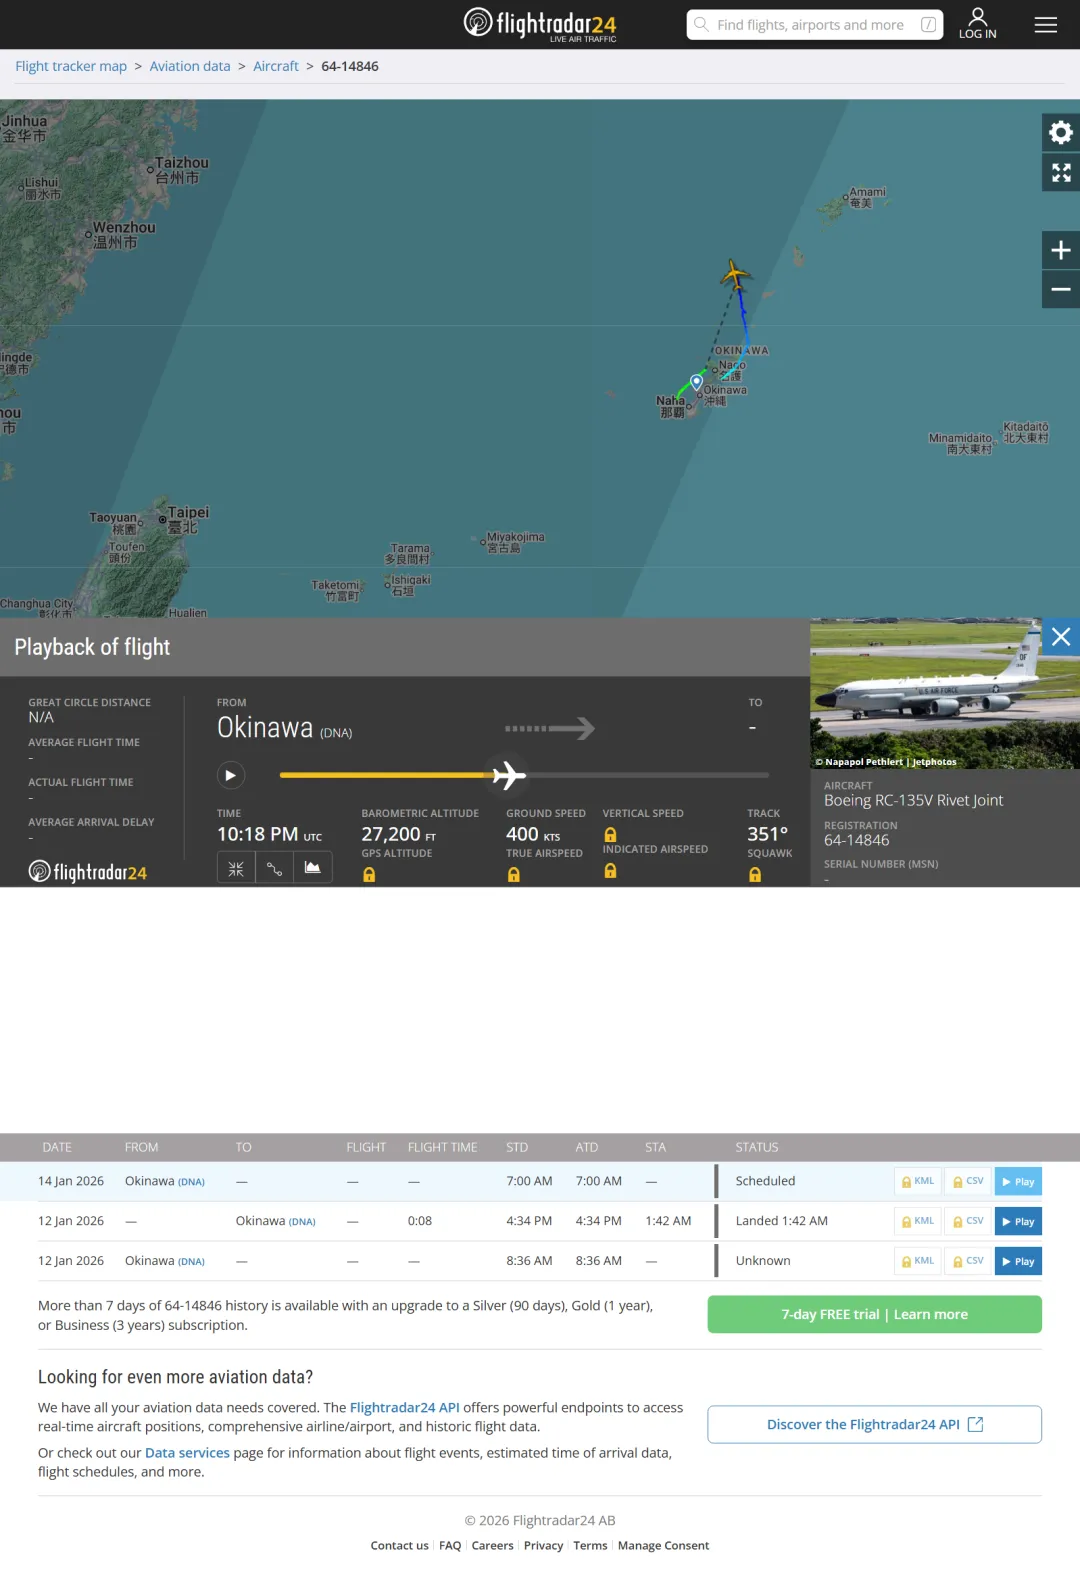Click Discover the Flightradar24 API button
This screenshot has height=1584, width=1080.
pos(875,1424)
